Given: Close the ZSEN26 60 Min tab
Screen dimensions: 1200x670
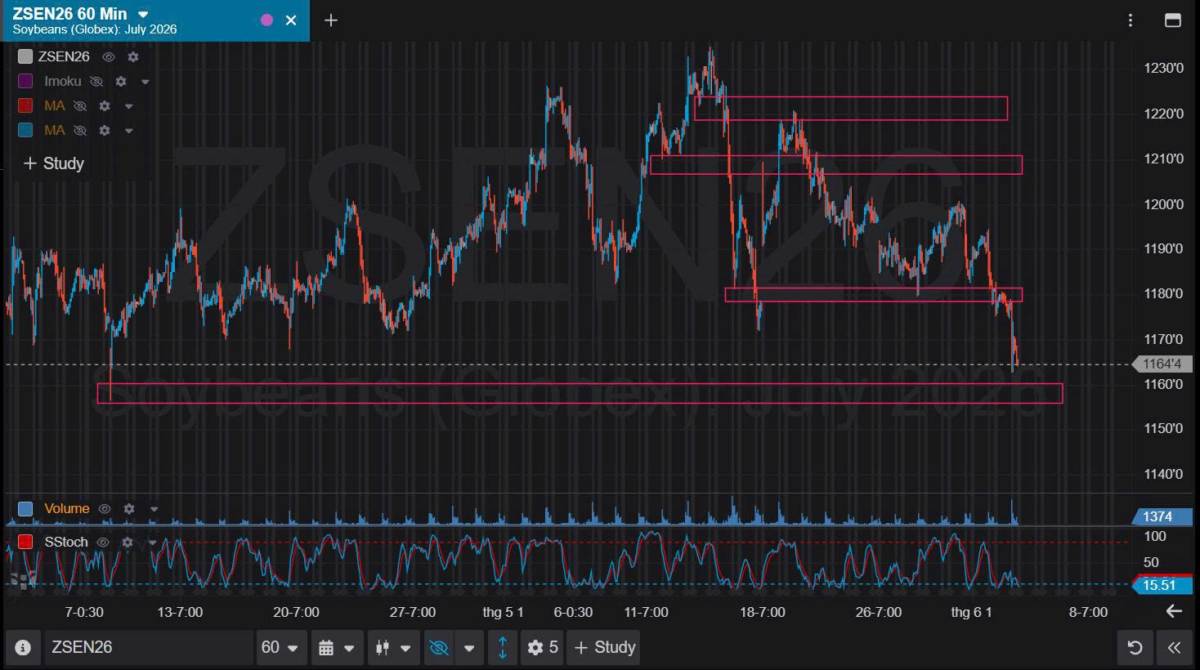Looking at the screenshot, I should point(291,20).
